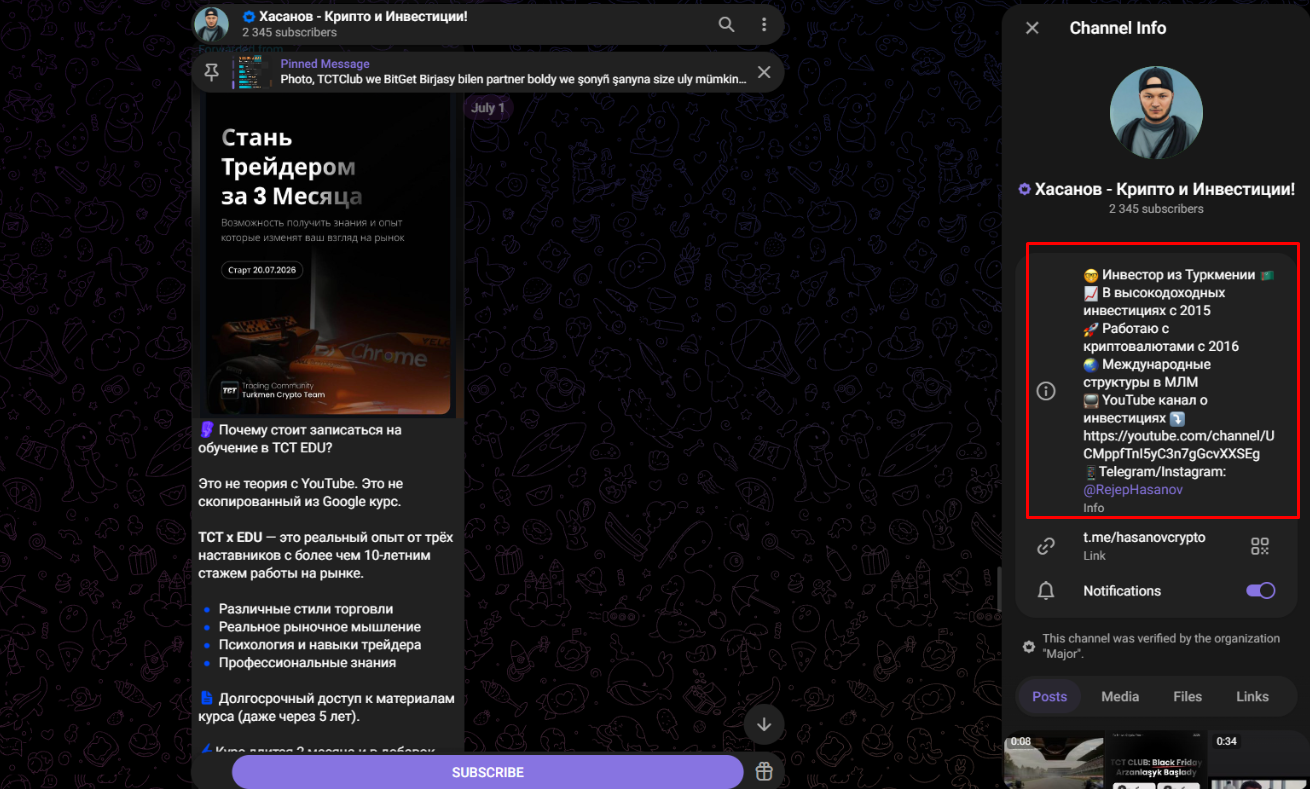This screenshot has width=1310, height=789.
Task: Open the 0:34 video thumbnail in Posts
Action: coord(1259,759)
